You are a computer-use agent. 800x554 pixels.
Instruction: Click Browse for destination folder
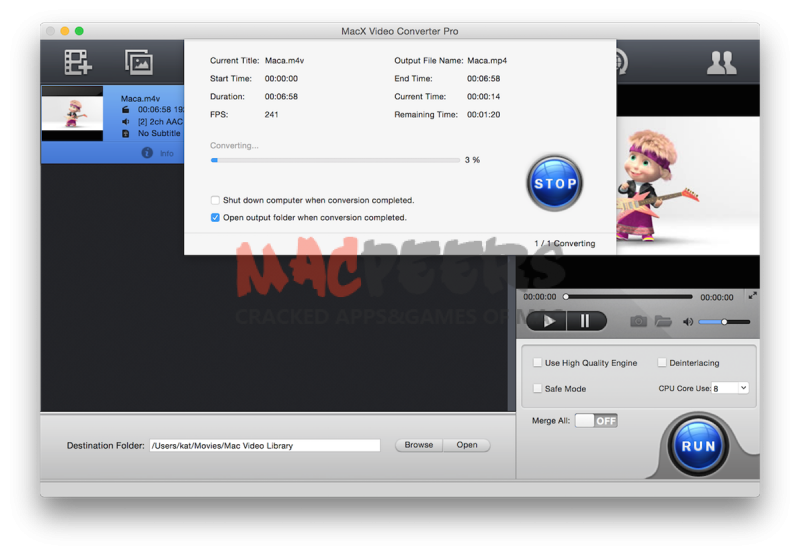[419, 445]
